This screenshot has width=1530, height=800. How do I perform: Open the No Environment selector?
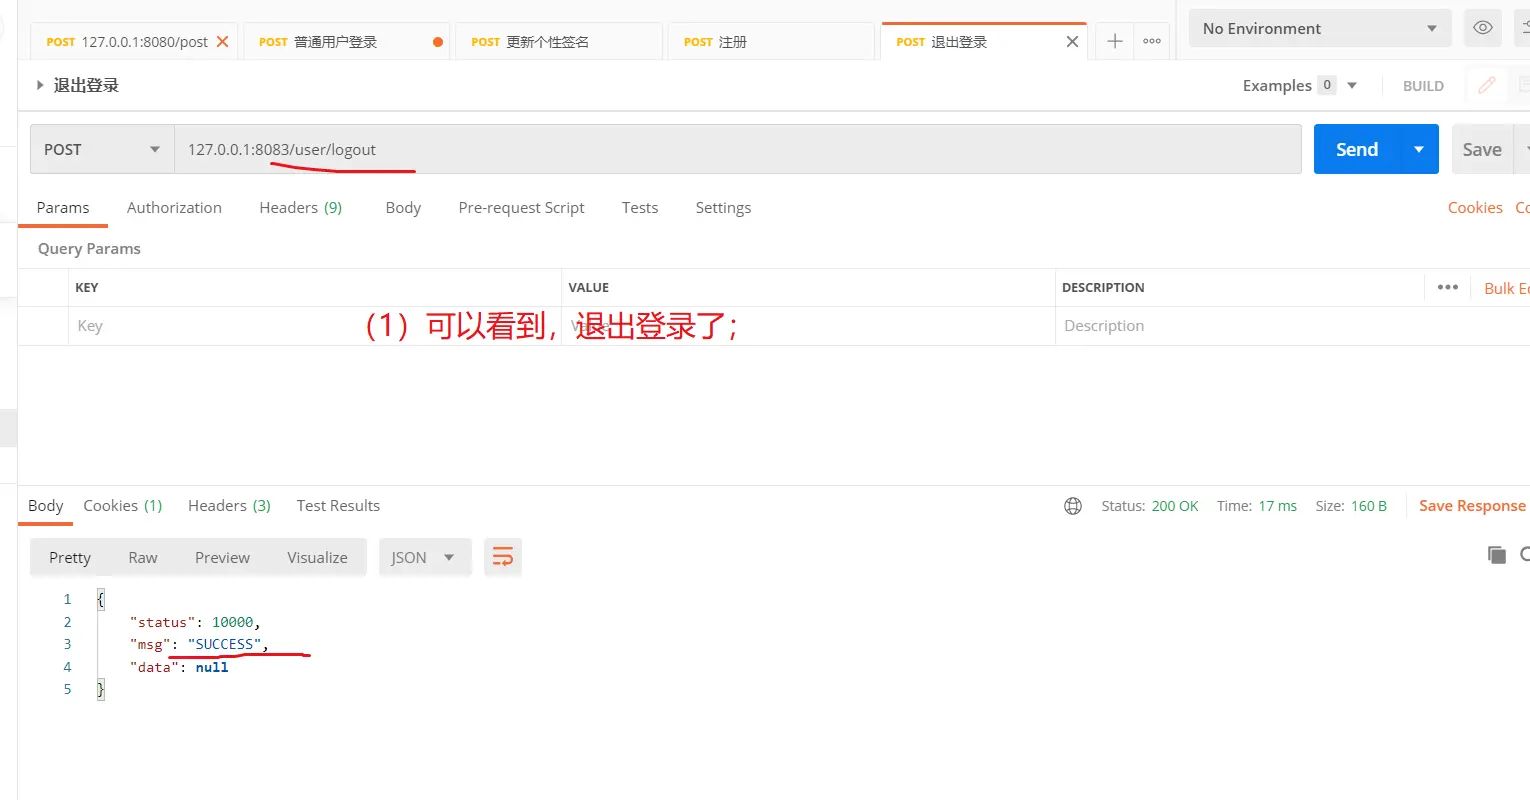(1319, 28)
